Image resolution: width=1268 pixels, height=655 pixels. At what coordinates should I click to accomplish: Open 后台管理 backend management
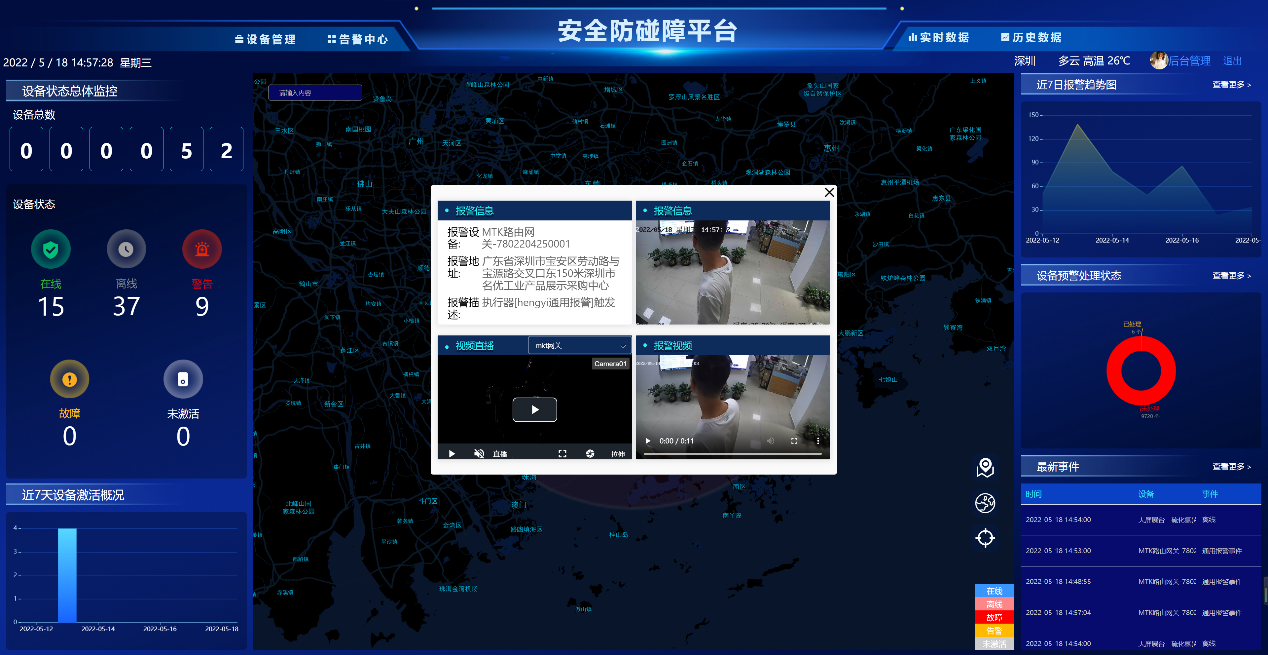click(x=1190, y=61)
